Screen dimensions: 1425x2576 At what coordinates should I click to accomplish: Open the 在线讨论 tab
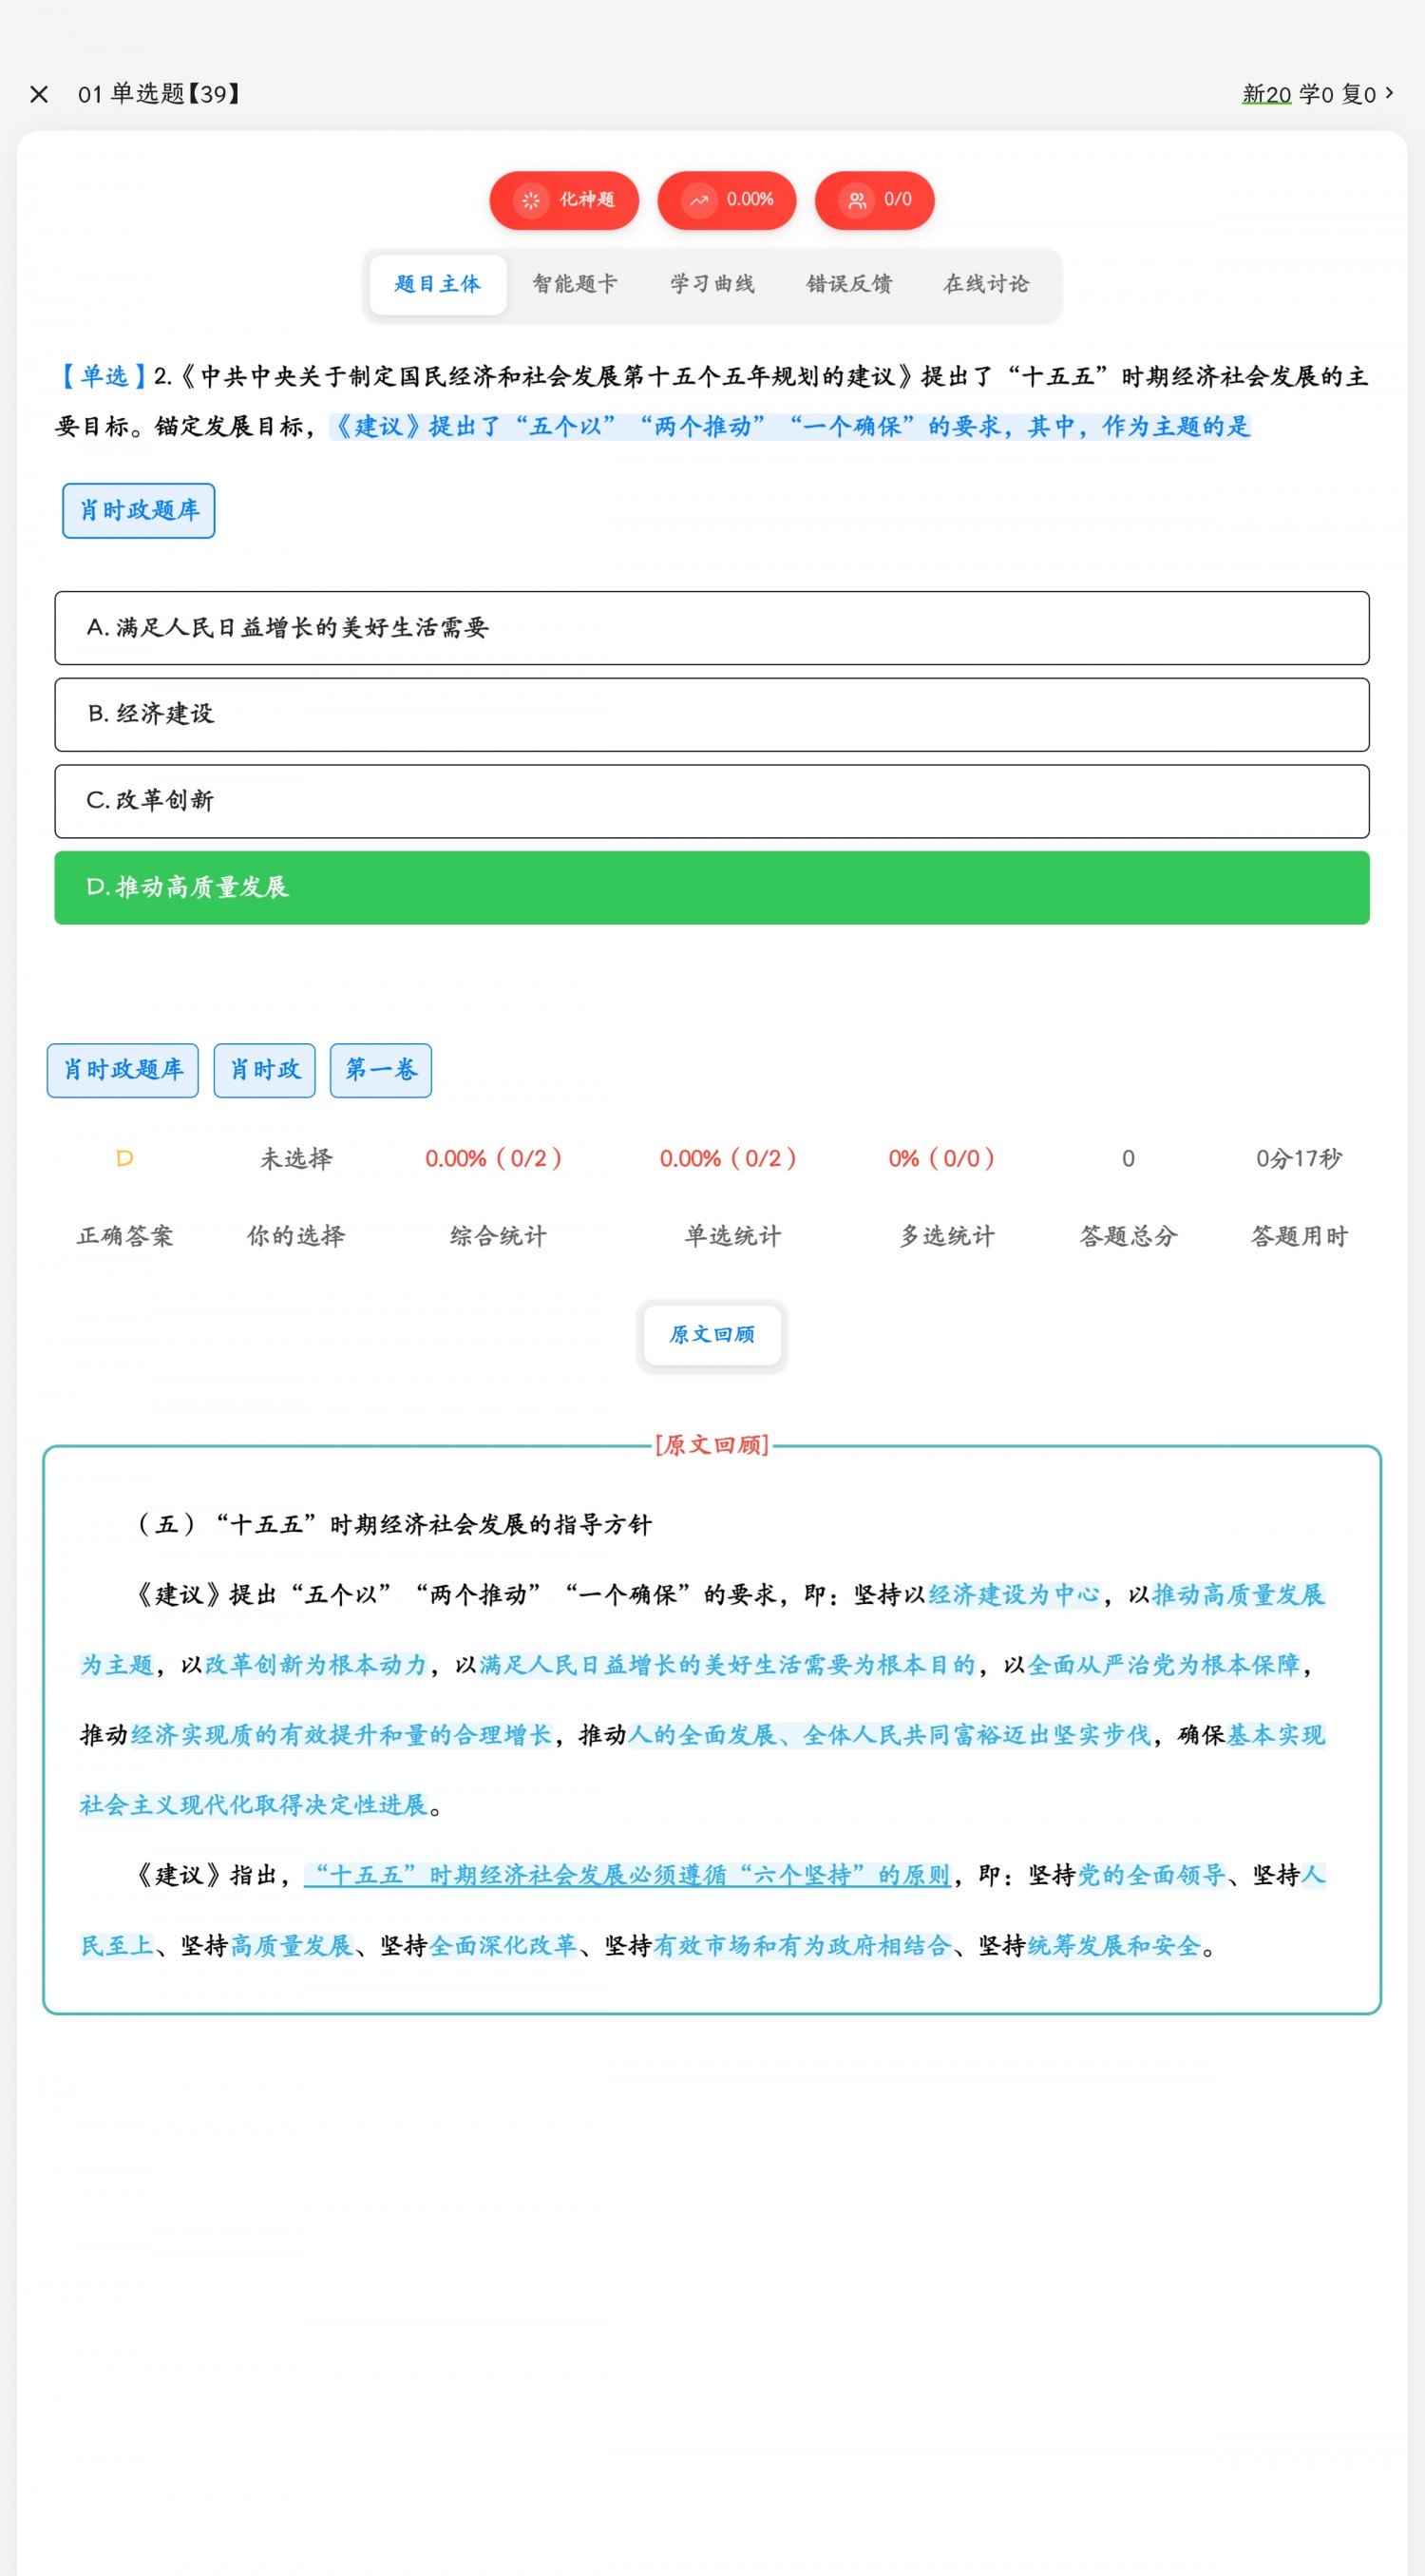(x=986, y=284)
